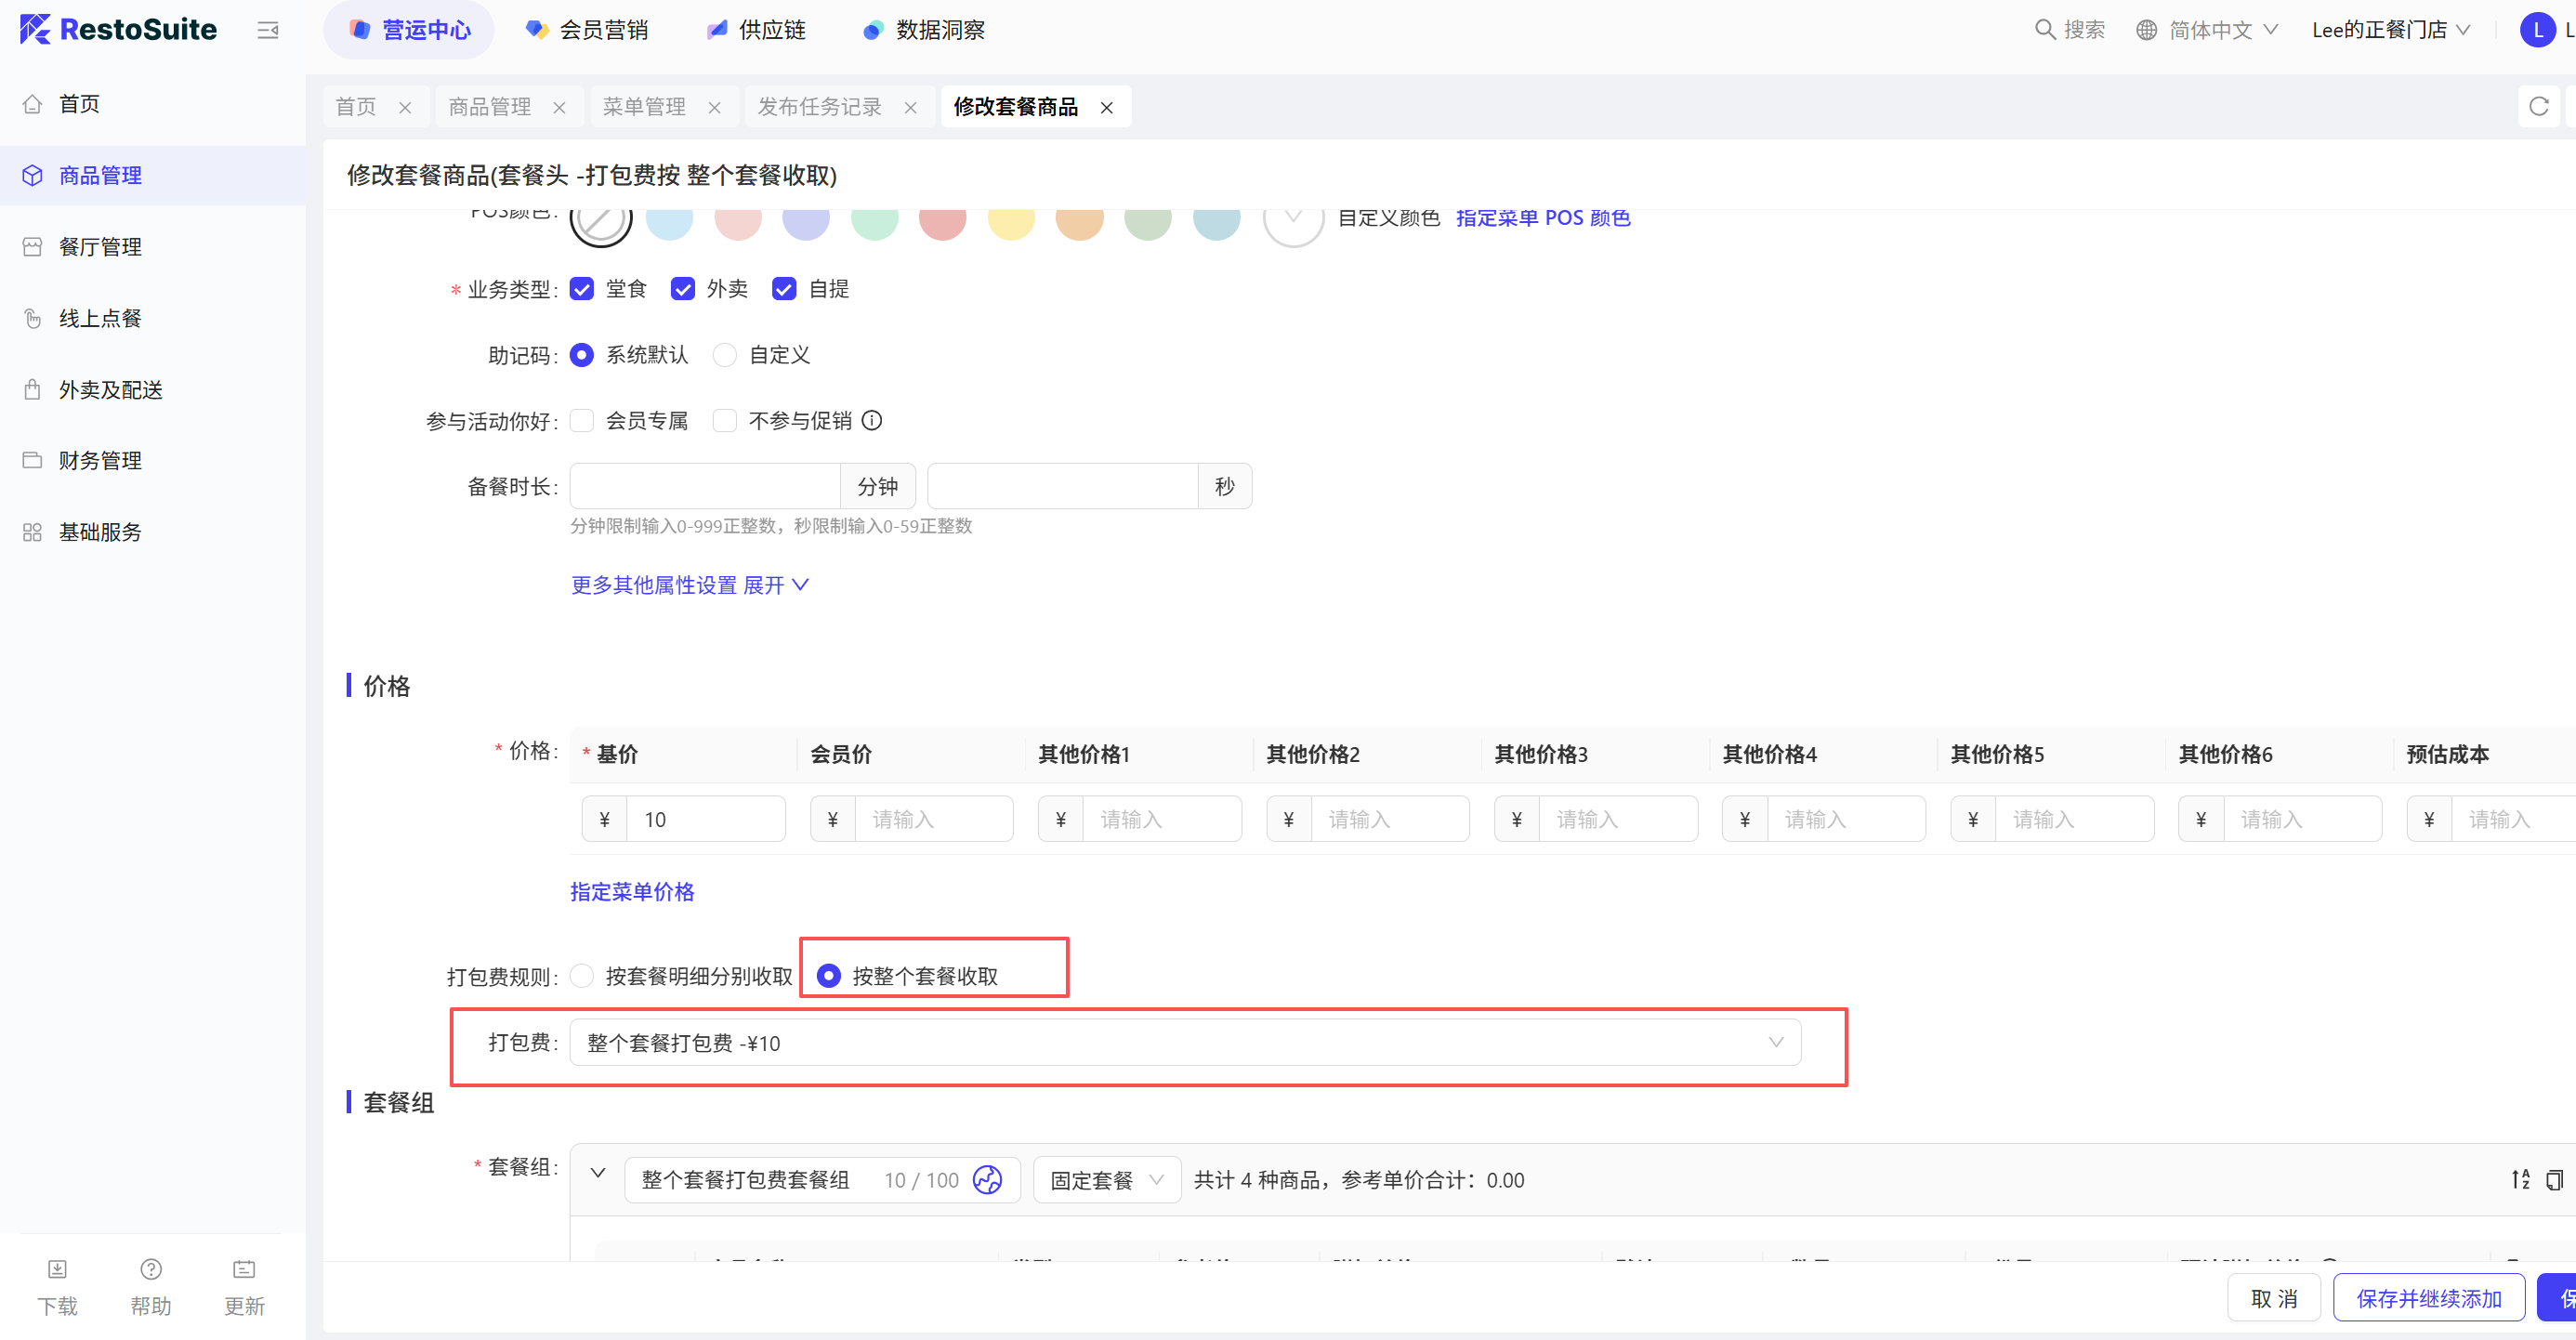
Task: Open the search magnifier icon
Action: [x=2045, y=30]
